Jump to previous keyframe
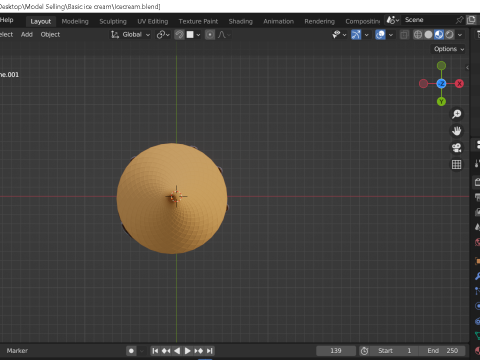 [x=166, y=351]
